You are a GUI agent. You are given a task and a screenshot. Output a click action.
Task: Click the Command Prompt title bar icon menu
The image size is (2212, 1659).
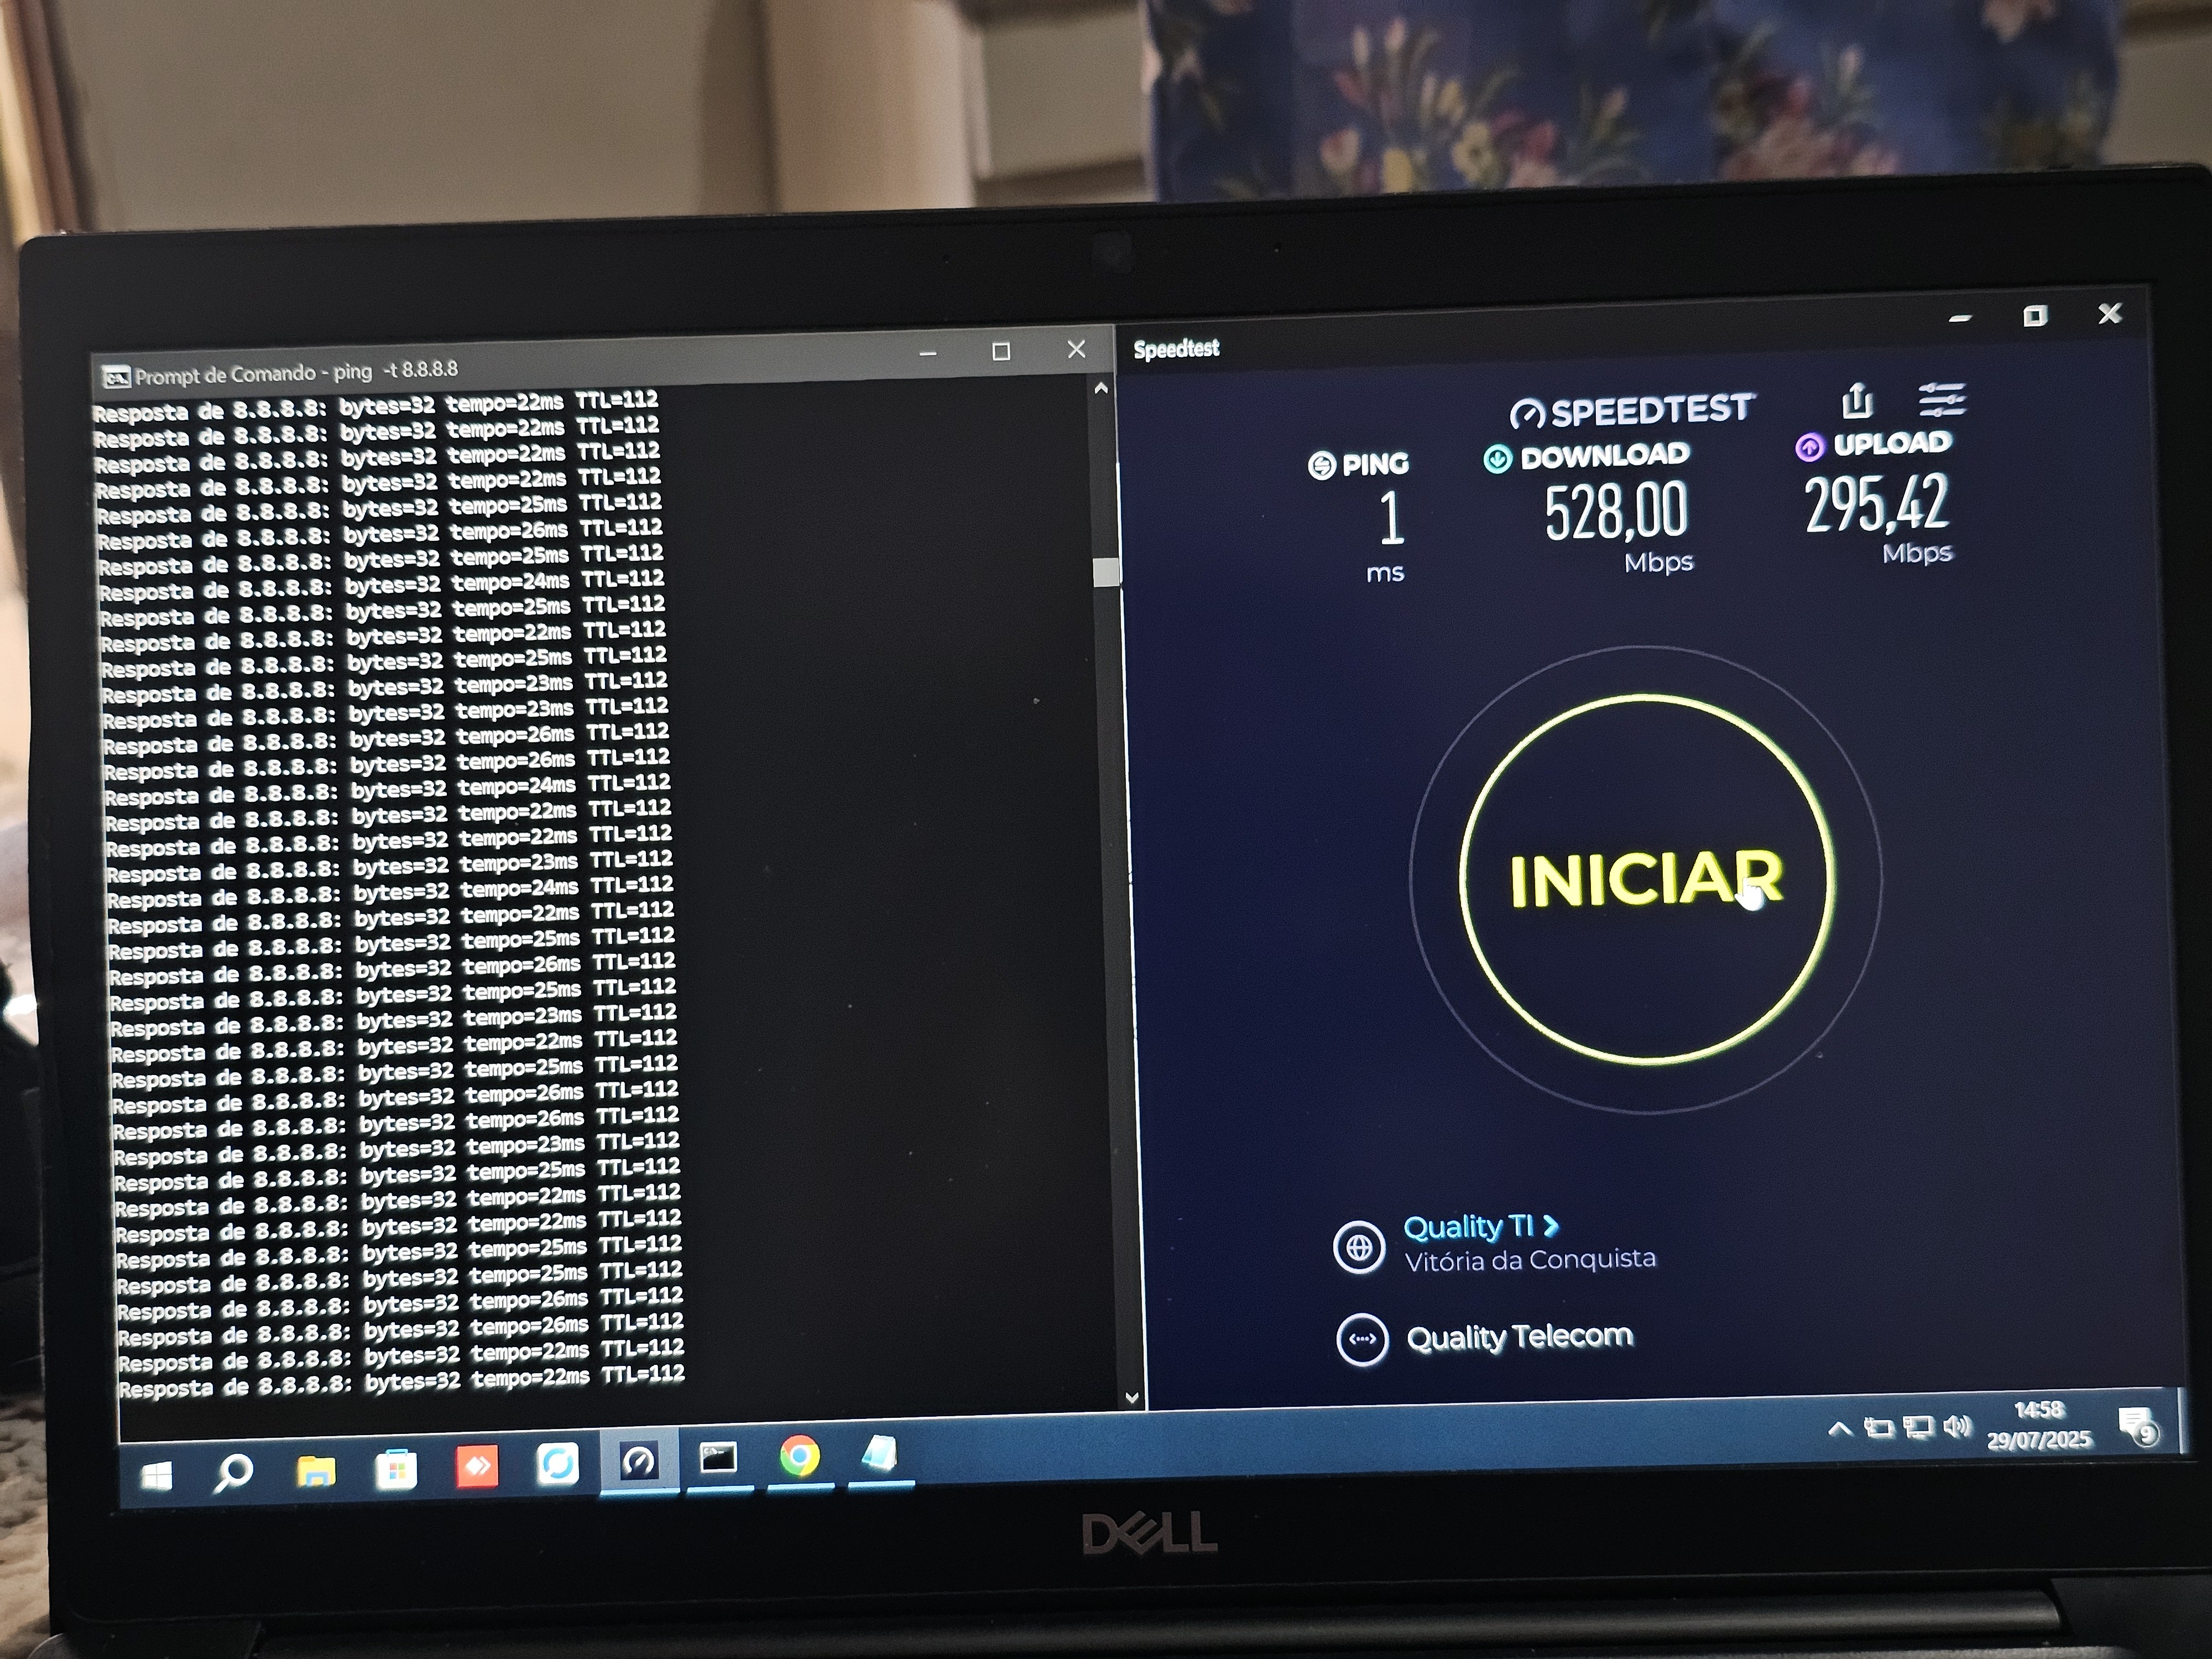click(x=116, y=378)
